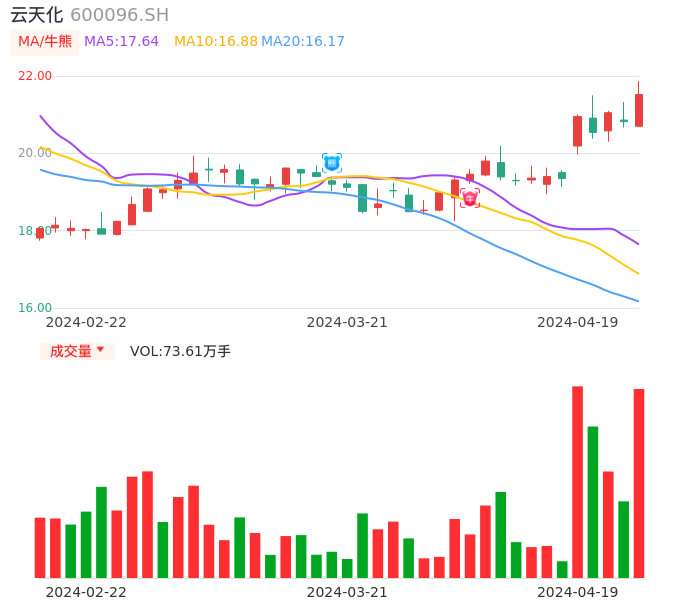This screenshot has width=686, height=606.
Task: Click 2024-03-21 date under the price chart
Action: click(347, 322)
